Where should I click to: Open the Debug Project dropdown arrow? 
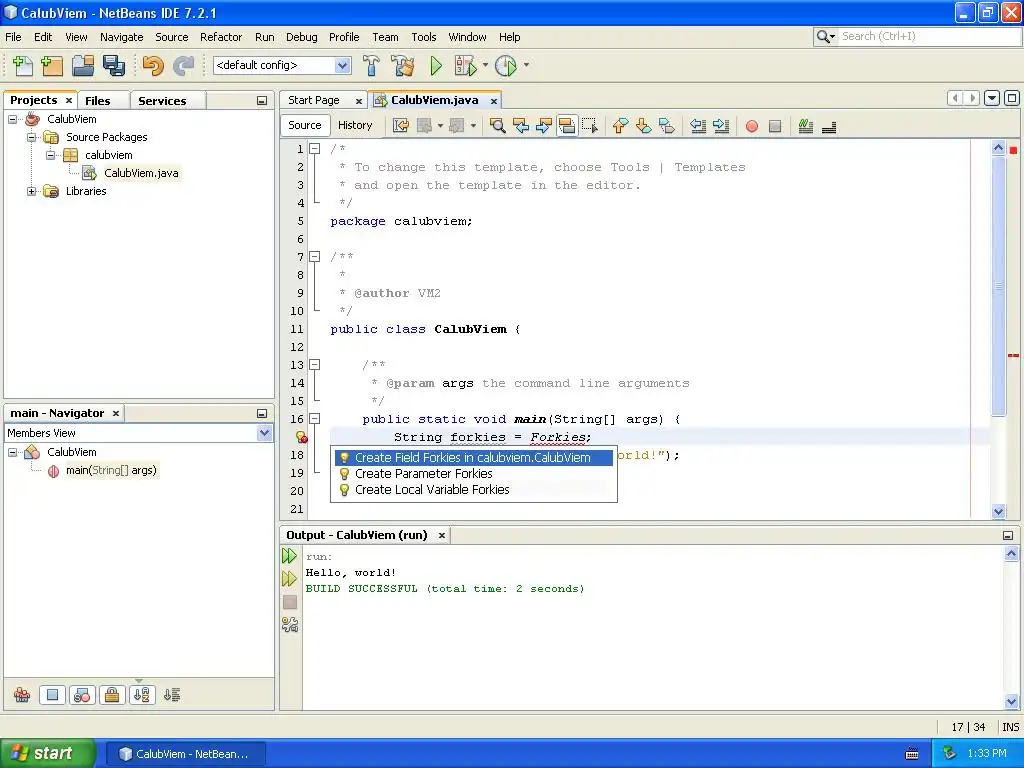point(485,65)
